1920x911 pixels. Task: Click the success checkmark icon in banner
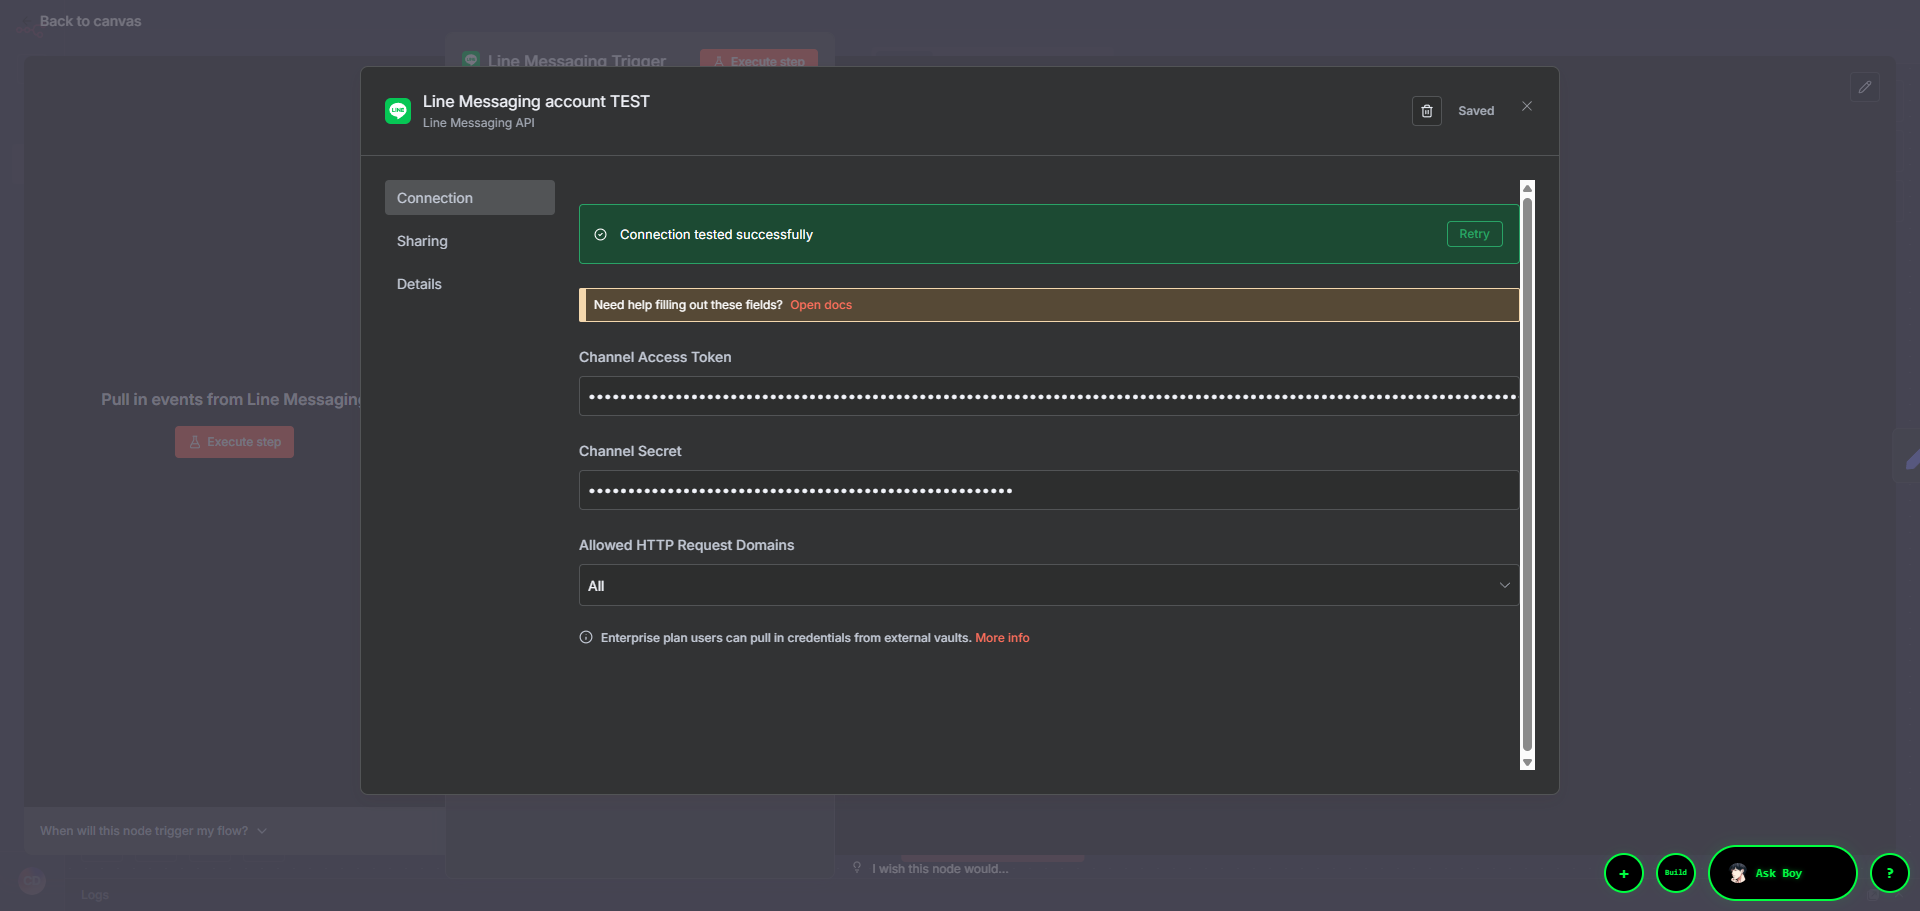[x=601, y=235]
